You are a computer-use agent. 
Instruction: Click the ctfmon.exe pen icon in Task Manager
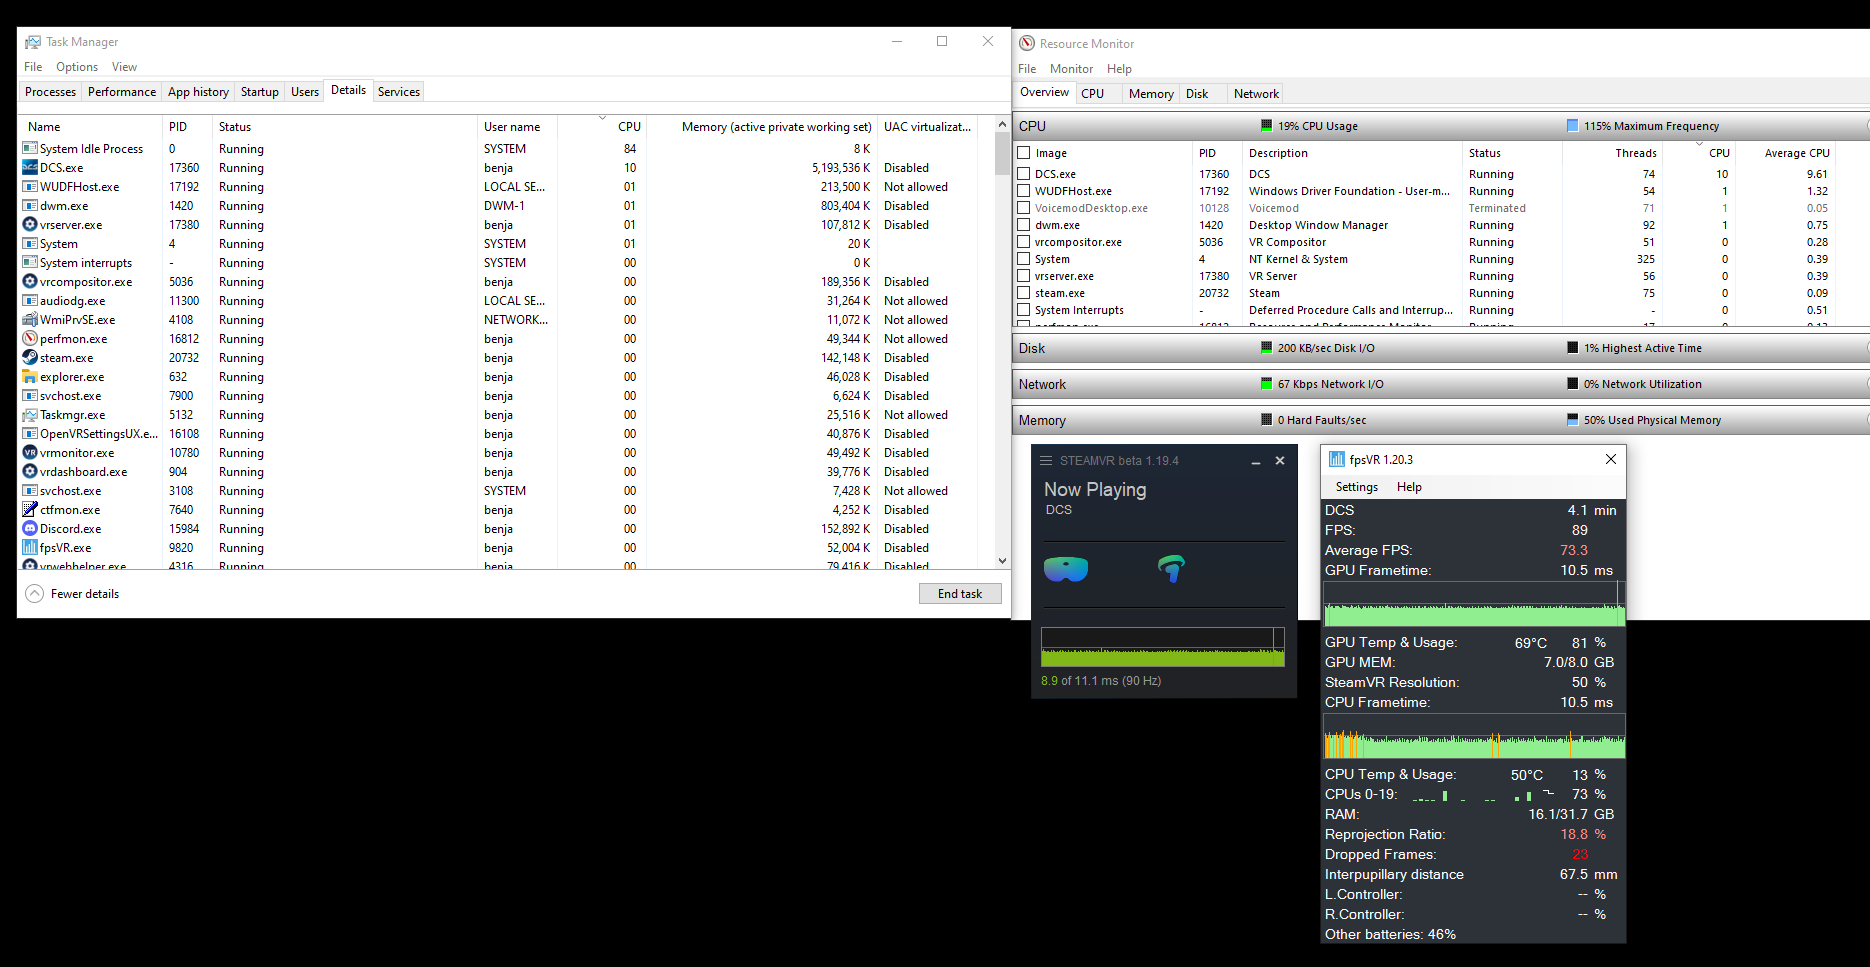(30, 510)
